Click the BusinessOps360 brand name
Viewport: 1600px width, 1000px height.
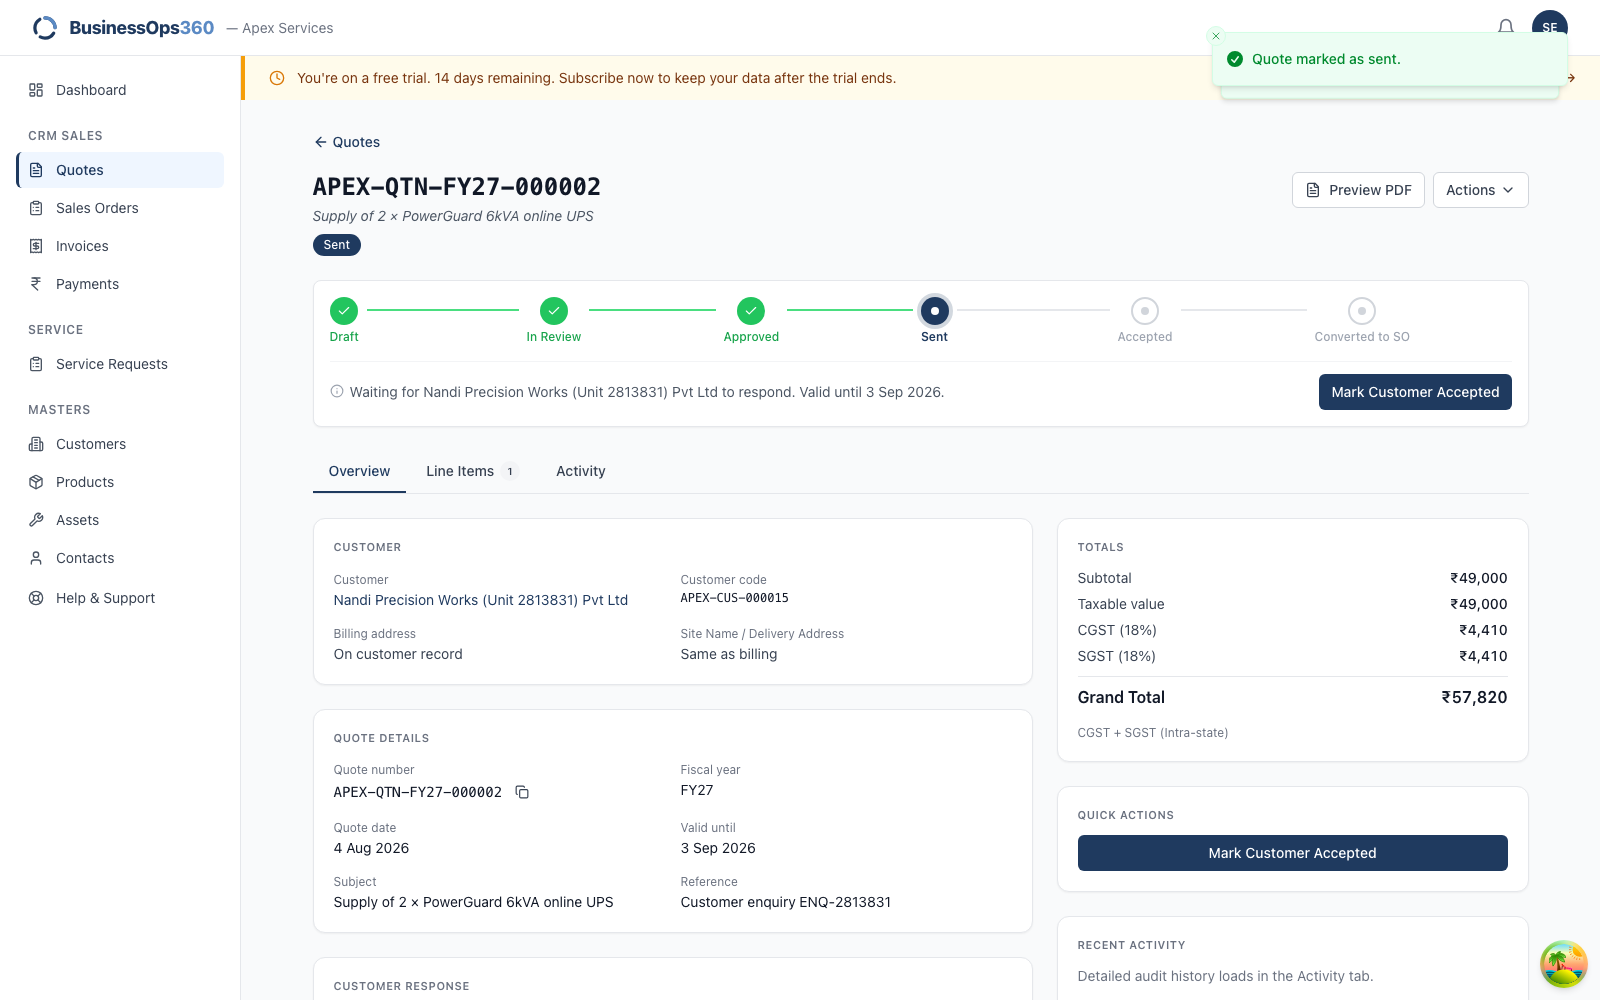tap(142, 28)
